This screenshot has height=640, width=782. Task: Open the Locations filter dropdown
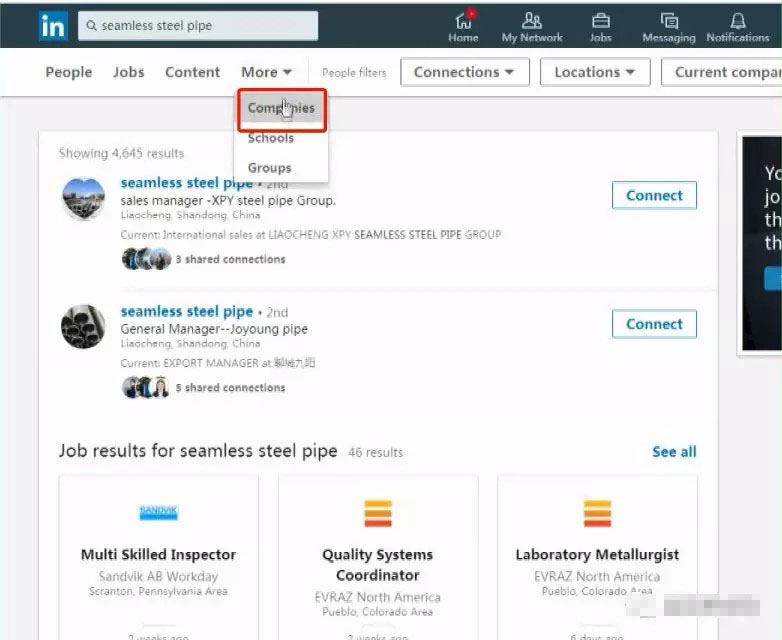[x=594, y=72]
